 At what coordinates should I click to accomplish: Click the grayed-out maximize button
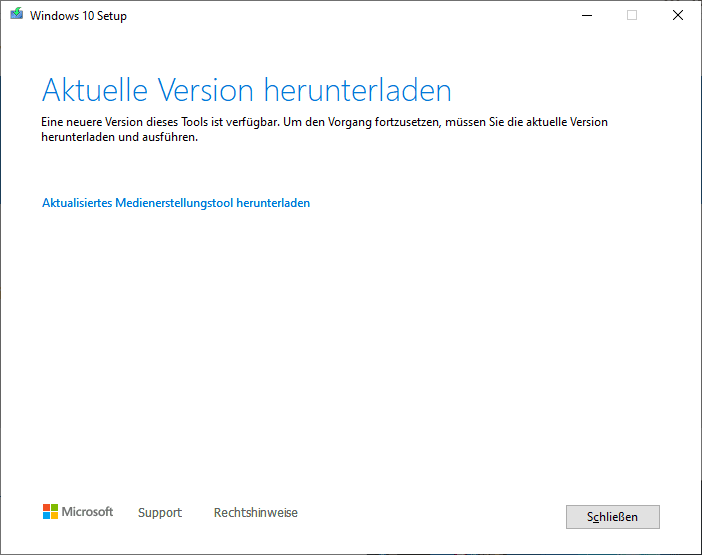point(632,16)
